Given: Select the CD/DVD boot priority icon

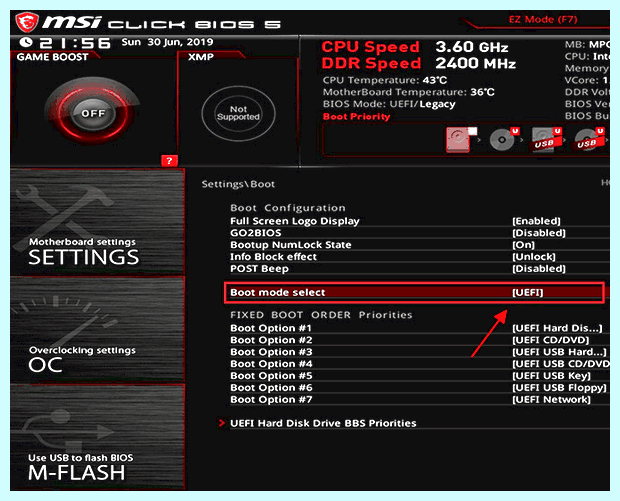Looking at the screenshot, I should pos(503,140).
